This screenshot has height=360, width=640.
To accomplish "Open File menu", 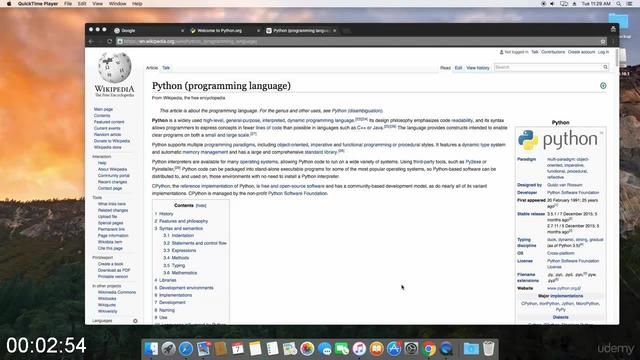I will pos(68,4).
